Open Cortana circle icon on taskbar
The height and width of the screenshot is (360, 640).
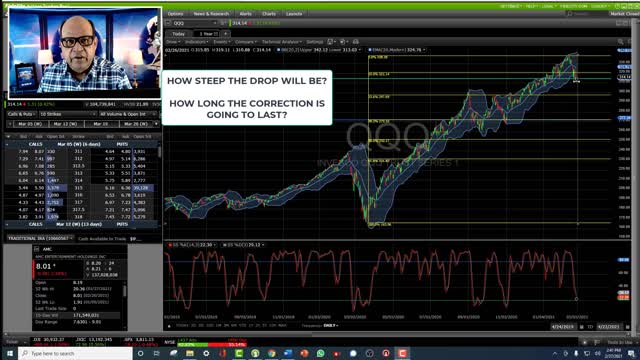pos(141,353)
